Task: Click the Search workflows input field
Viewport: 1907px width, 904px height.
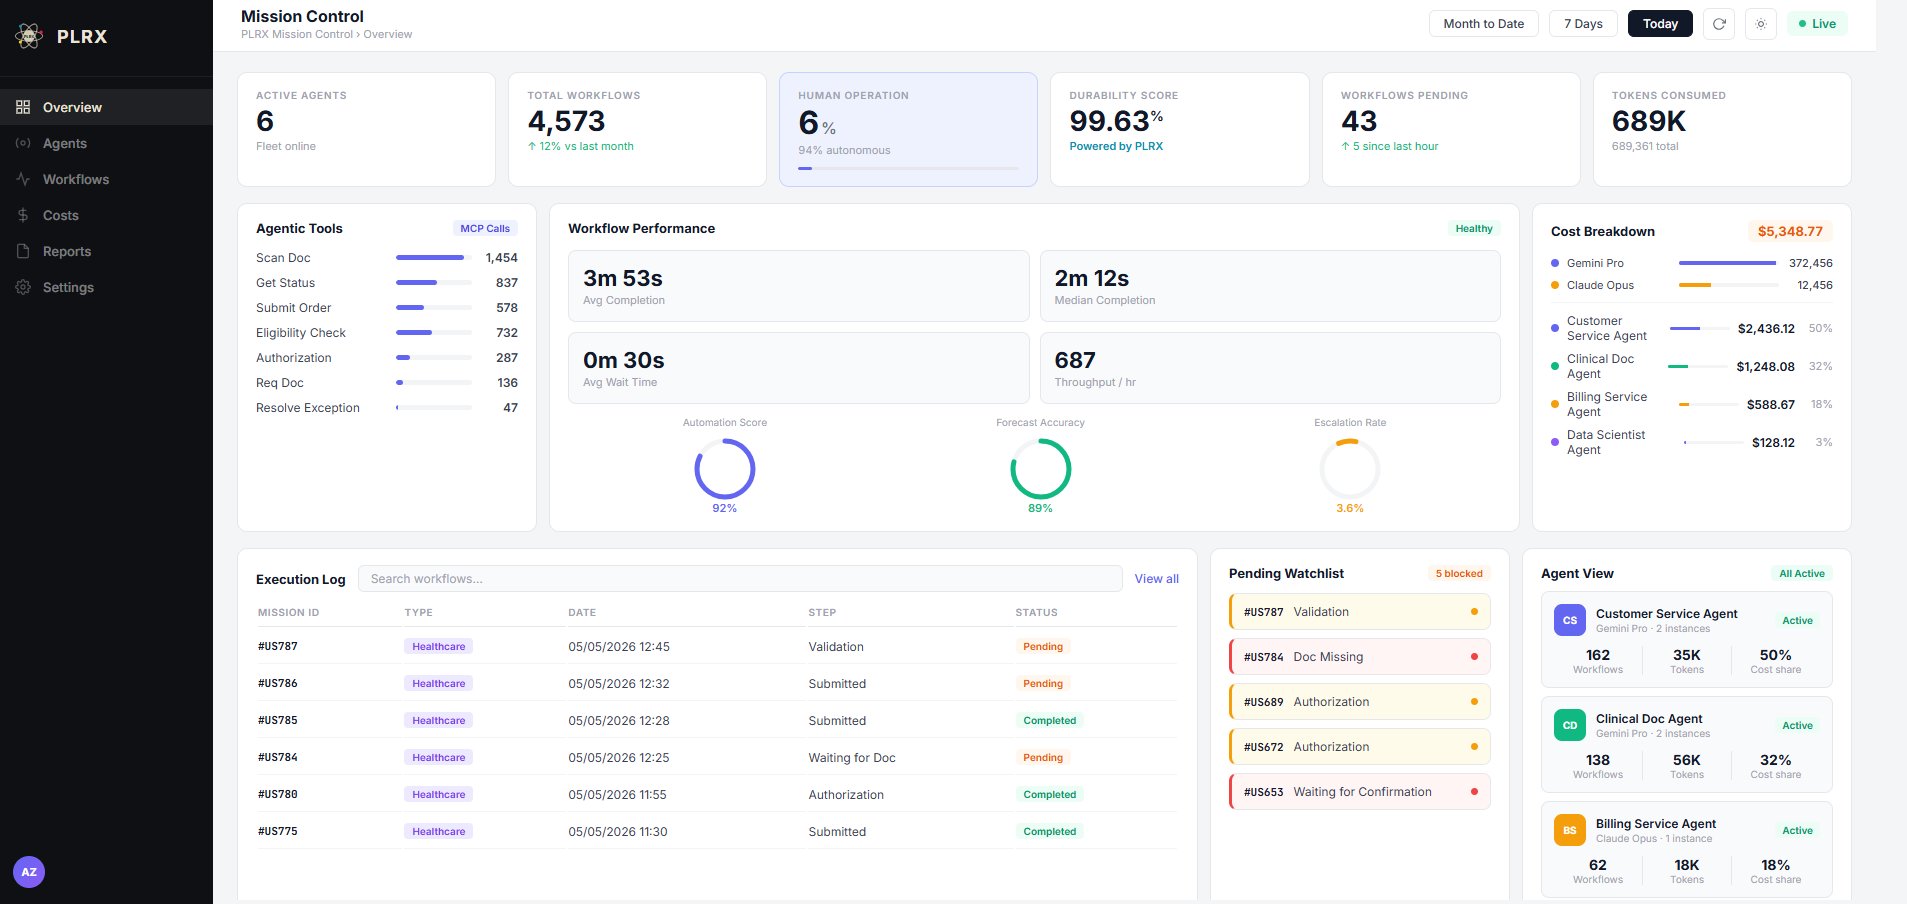Action: coord(740,579)
